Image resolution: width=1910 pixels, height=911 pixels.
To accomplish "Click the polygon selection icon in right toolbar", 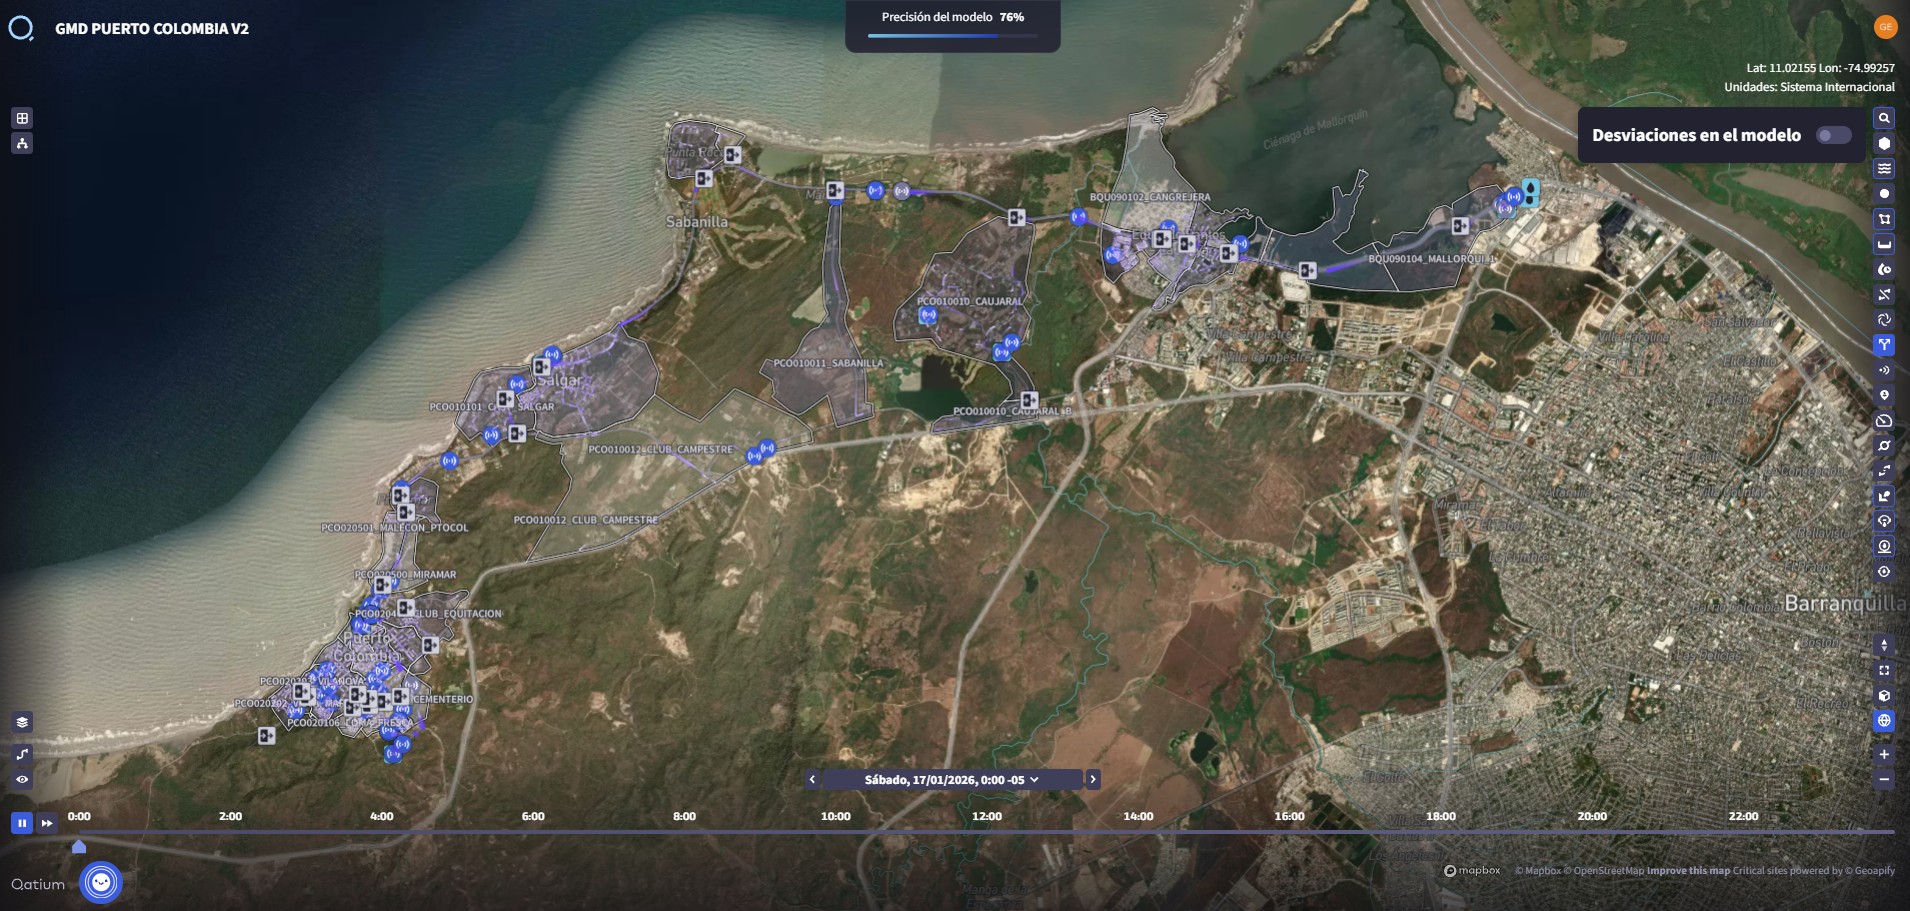I will [x=1886, y=218].
